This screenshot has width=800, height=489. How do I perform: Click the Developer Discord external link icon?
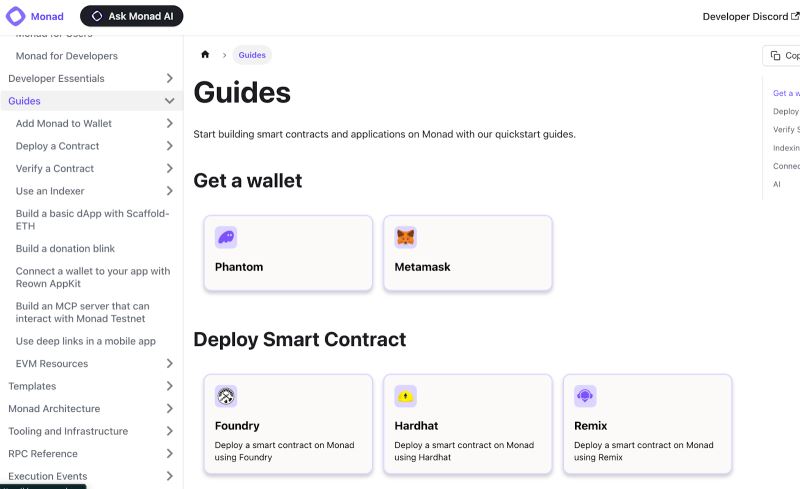795,16
